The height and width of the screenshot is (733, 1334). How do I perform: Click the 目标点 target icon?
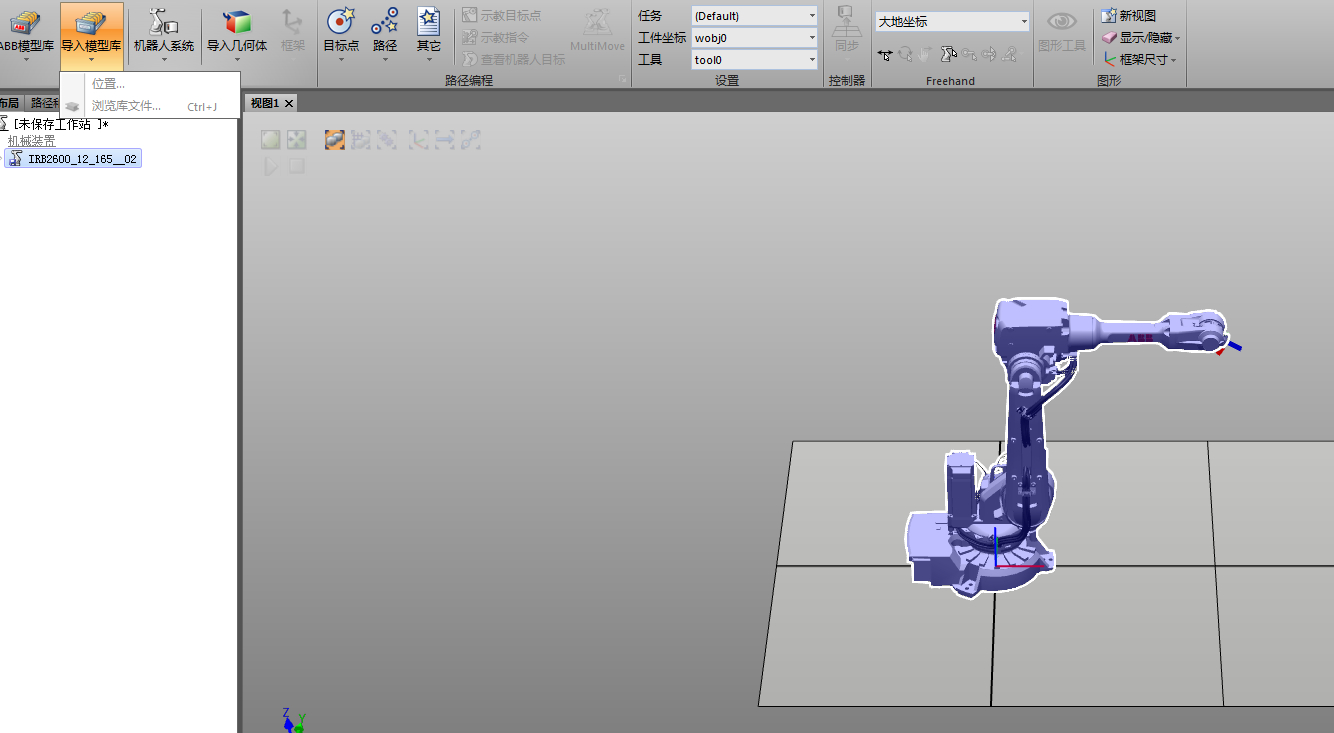coord(341,22)
